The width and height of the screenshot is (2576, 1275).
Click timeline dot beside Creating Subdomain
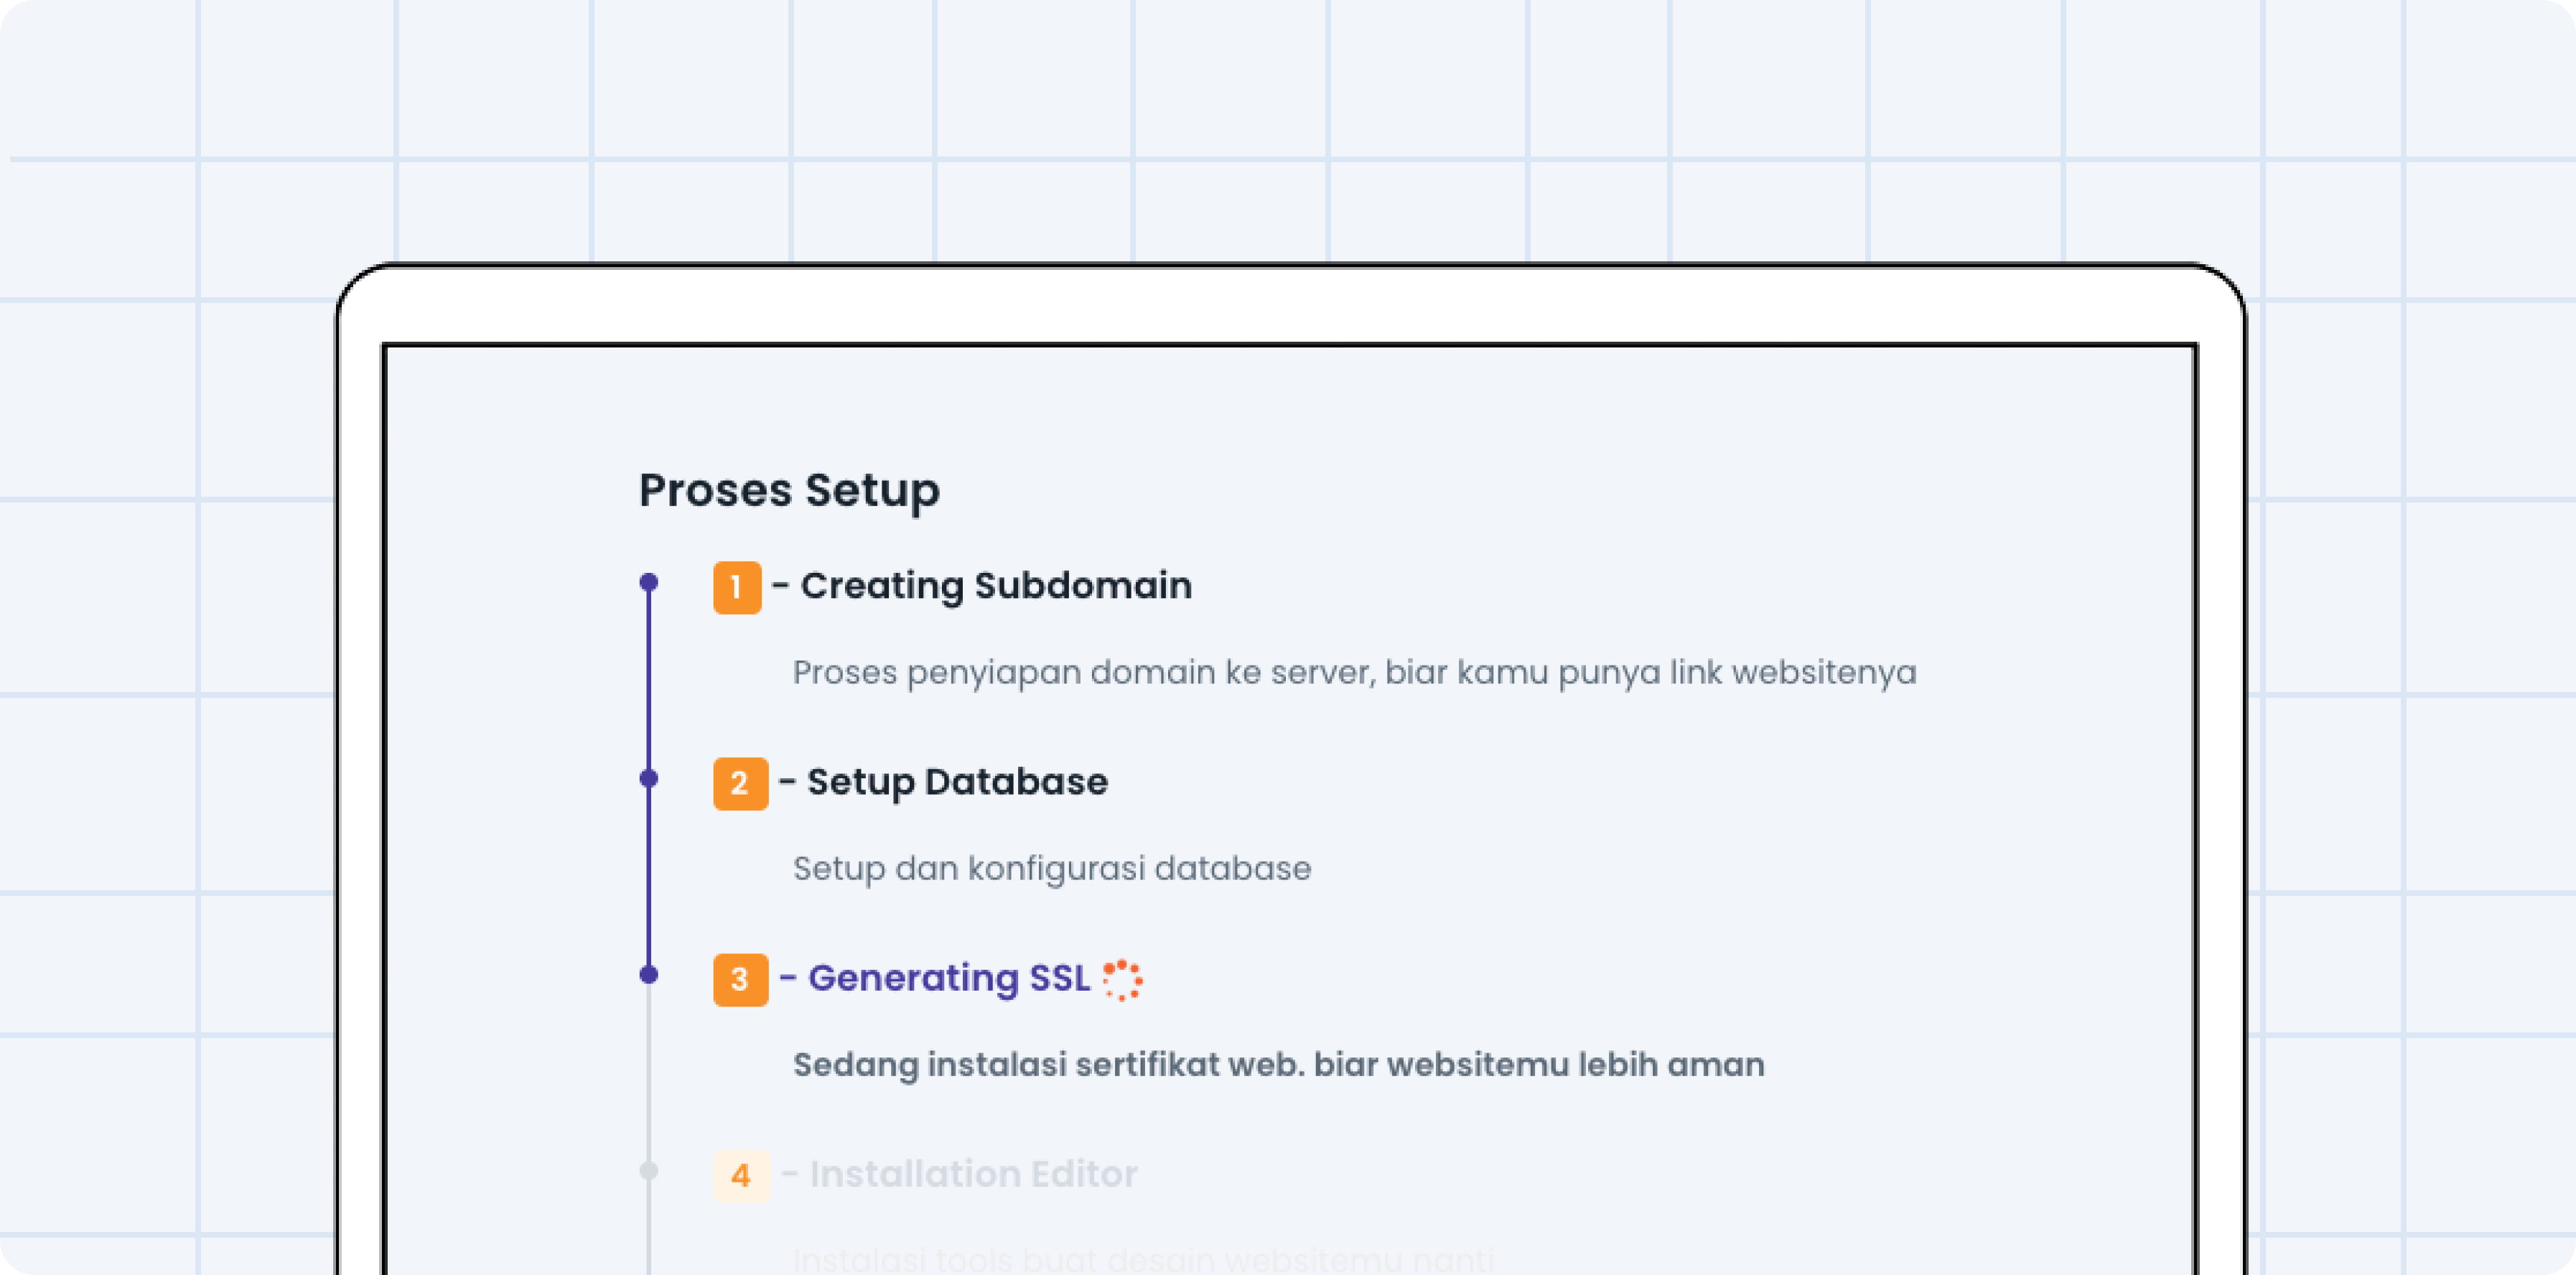click(649, 582)
